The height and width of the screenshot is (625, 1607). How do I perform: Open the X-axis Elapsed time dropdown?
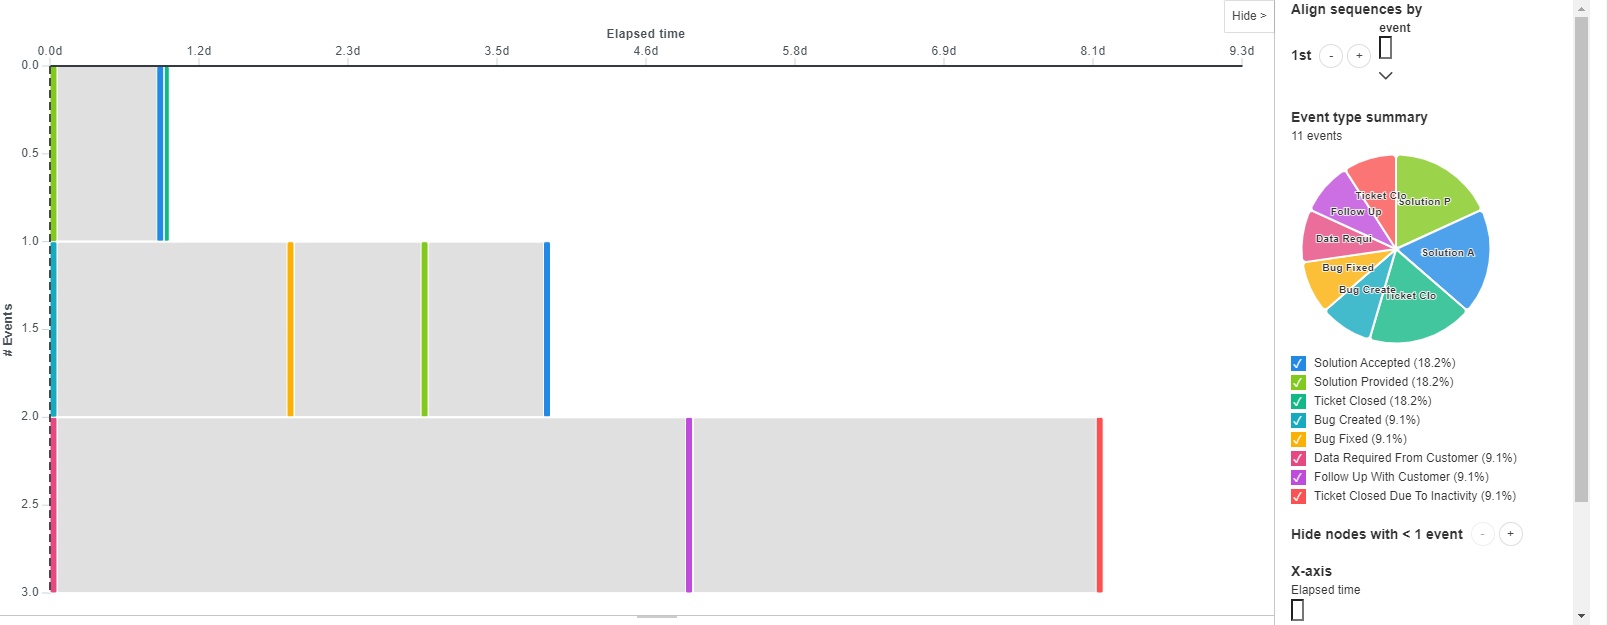pos(1298,610)
